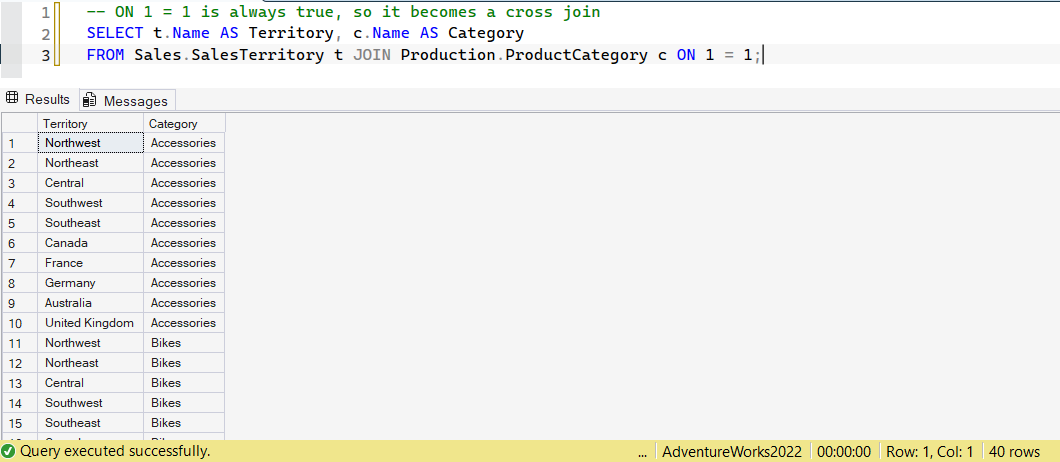The width and height of the screenshot is (1060, 462).
Task: Select grid row 14 by its row header
Action: point(20,402)
